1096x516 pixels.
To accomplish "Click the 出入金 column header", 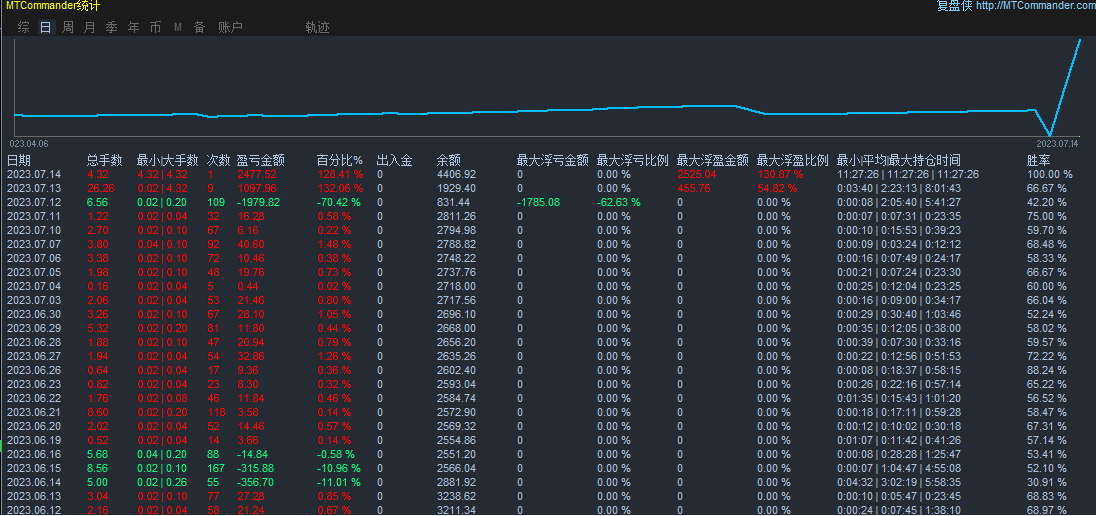I will (x=394, y=160).
